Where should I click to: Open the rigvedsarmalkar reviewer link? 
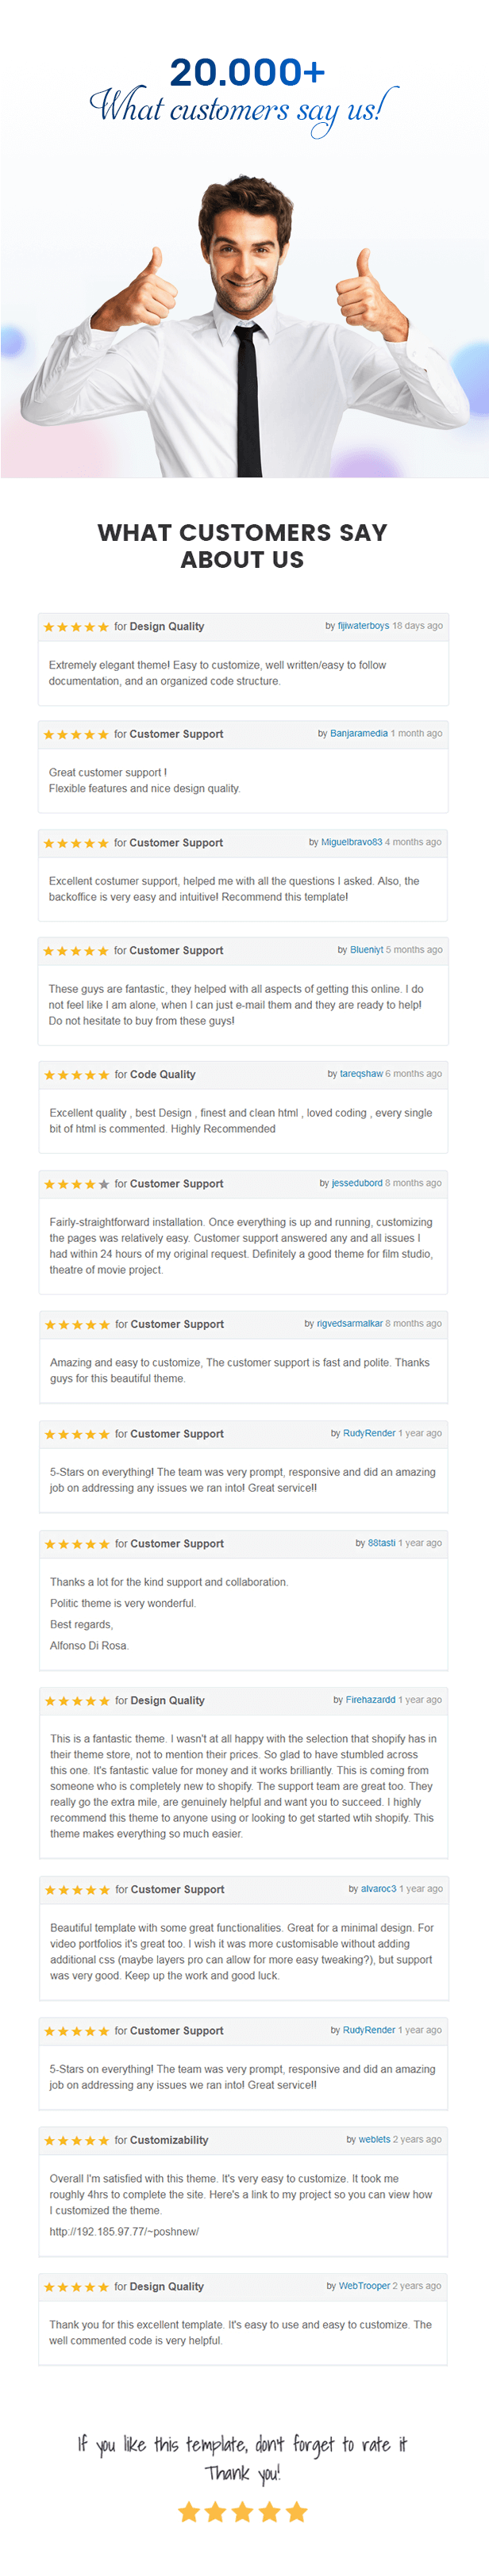(x=350, y=1324)
